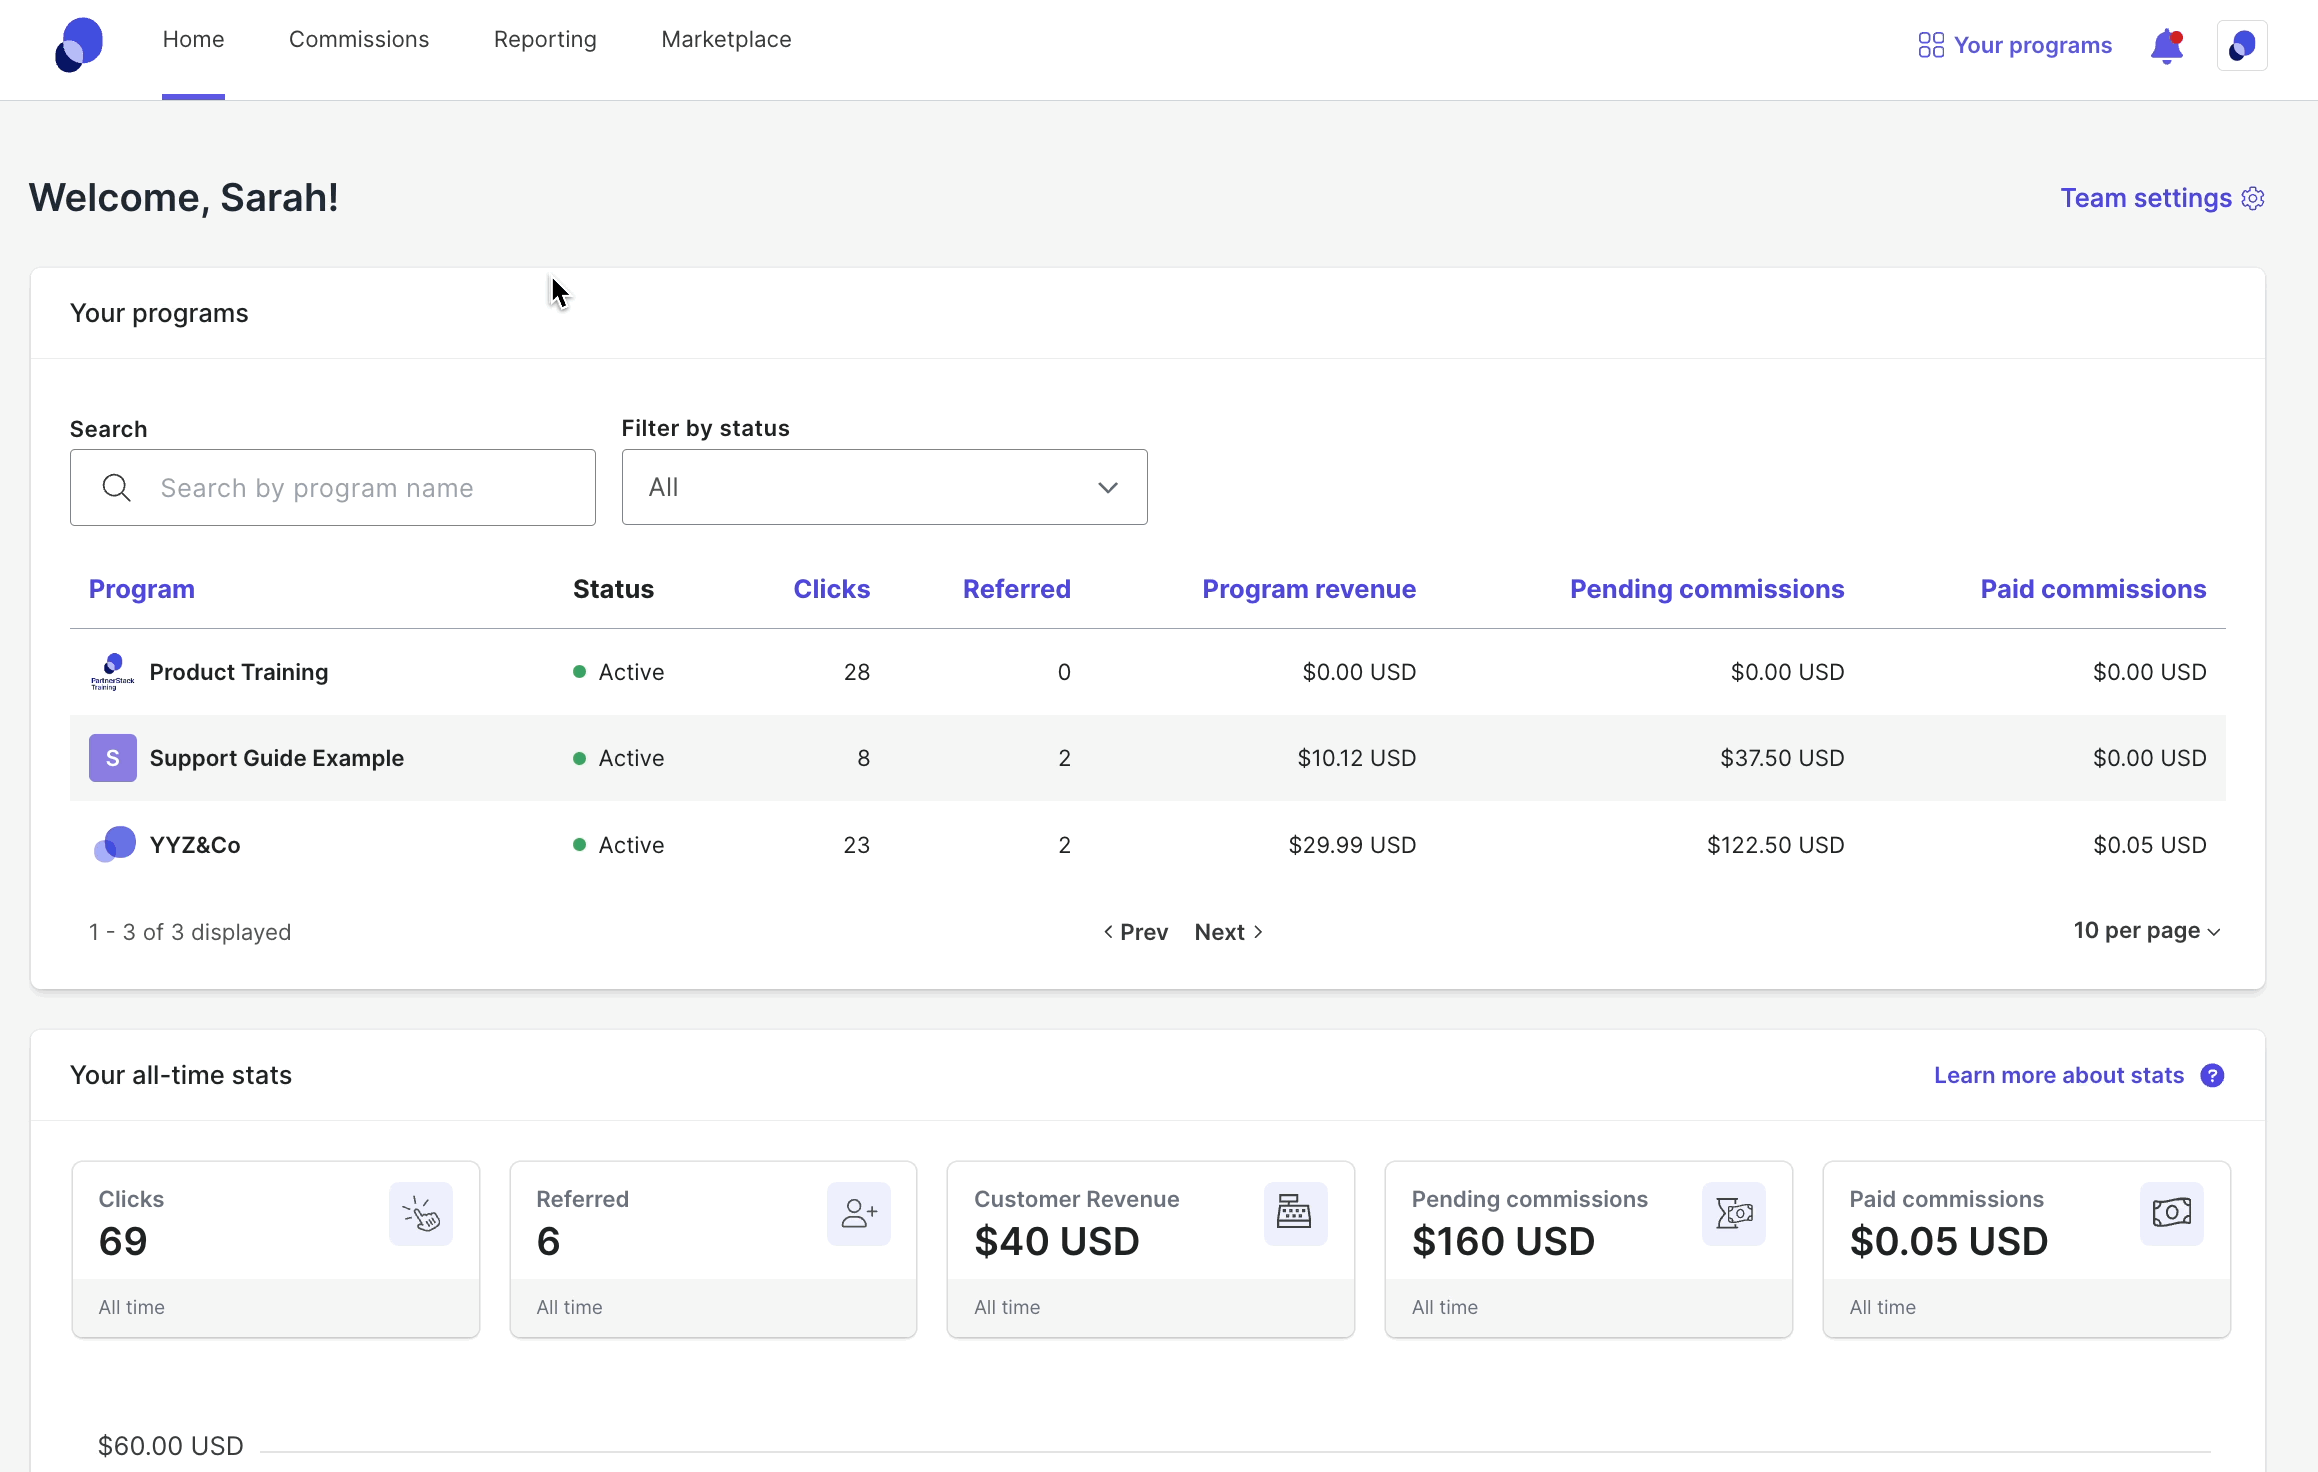
Task: Click the Team settings gear icon
Action: (x=2253, y=198)
